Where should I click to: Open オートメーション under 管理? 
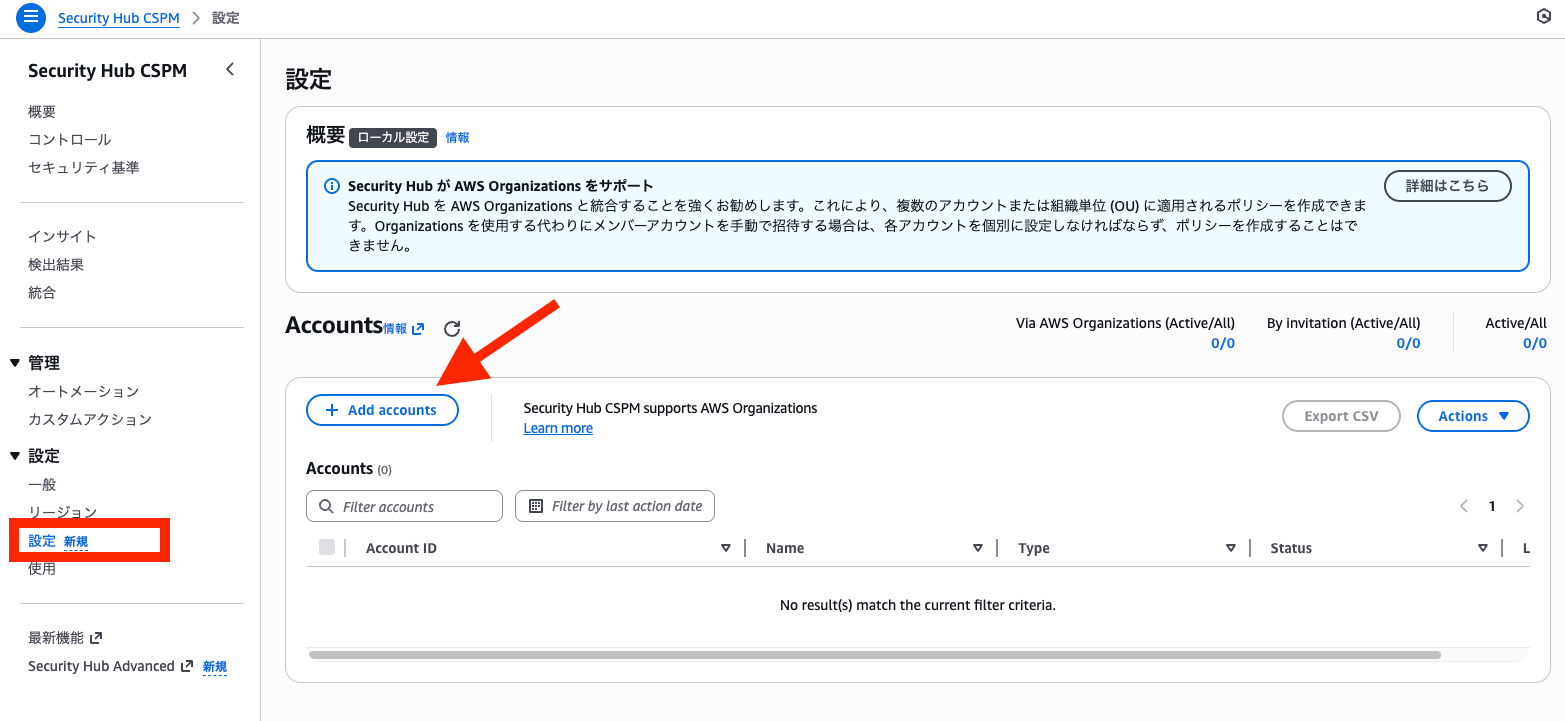click(84, 392)
